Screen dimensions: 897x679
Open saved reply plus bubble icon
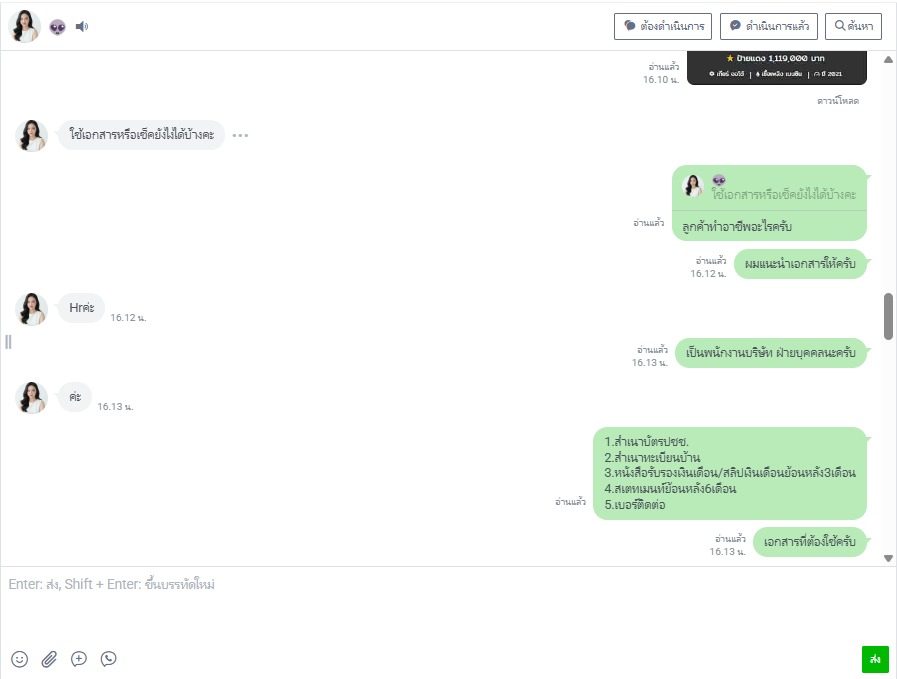point(79,659)
